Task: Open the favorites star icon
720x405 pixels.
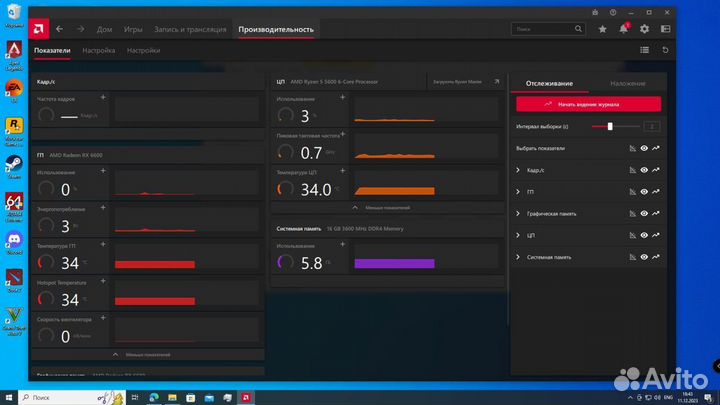Action: click(602, 29)
